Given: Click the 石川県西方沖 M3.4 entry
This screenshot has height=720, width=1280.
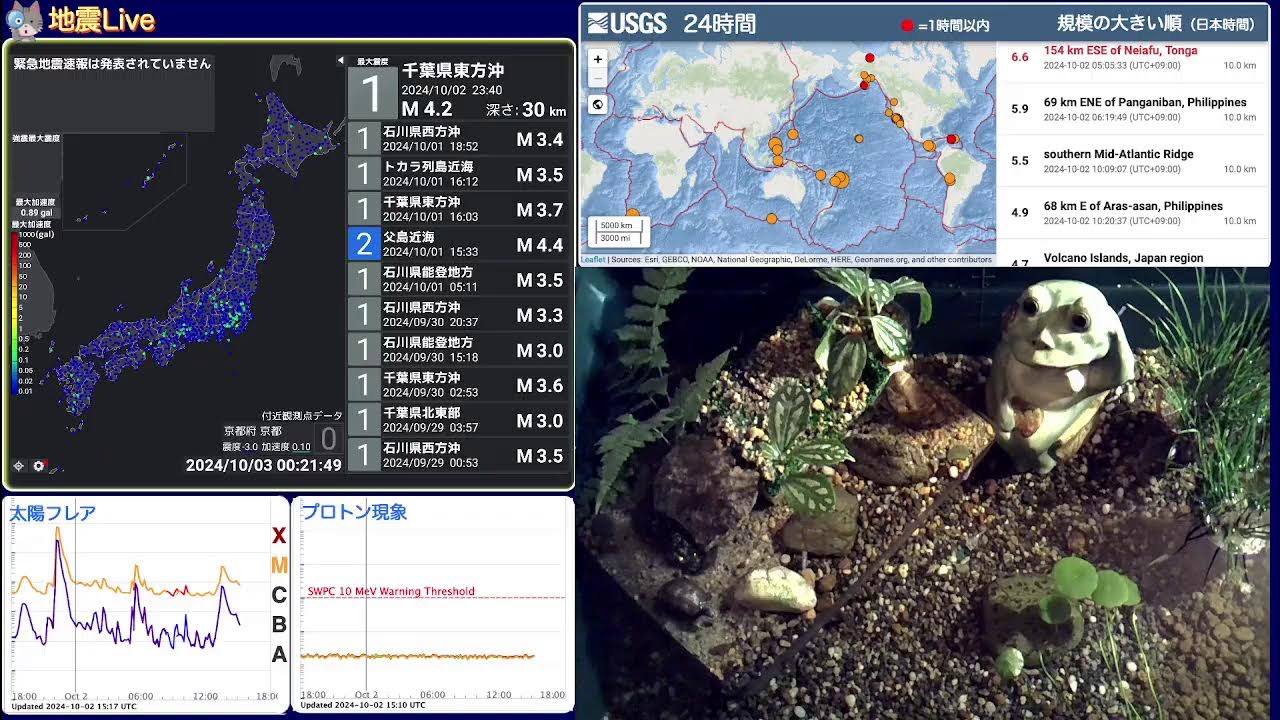Looking at the screenshot, I should pyautogui.click(x=458, y=139).
